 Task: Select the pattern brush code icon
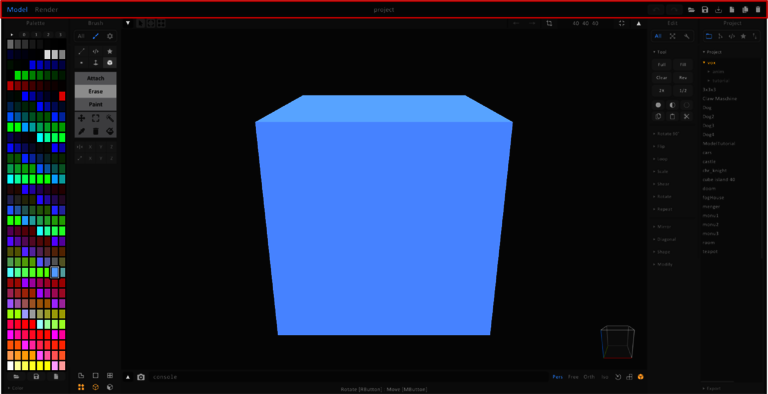coord(96,51)
